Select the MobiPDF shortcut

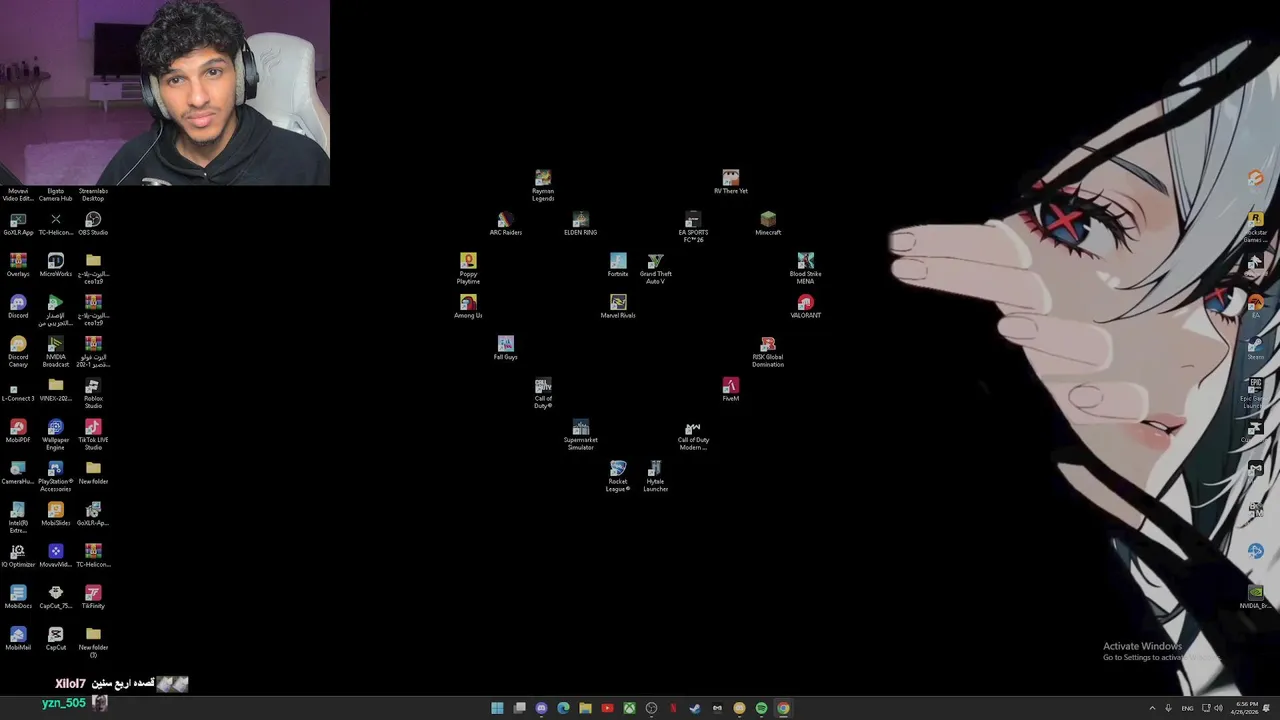point(18,431)
